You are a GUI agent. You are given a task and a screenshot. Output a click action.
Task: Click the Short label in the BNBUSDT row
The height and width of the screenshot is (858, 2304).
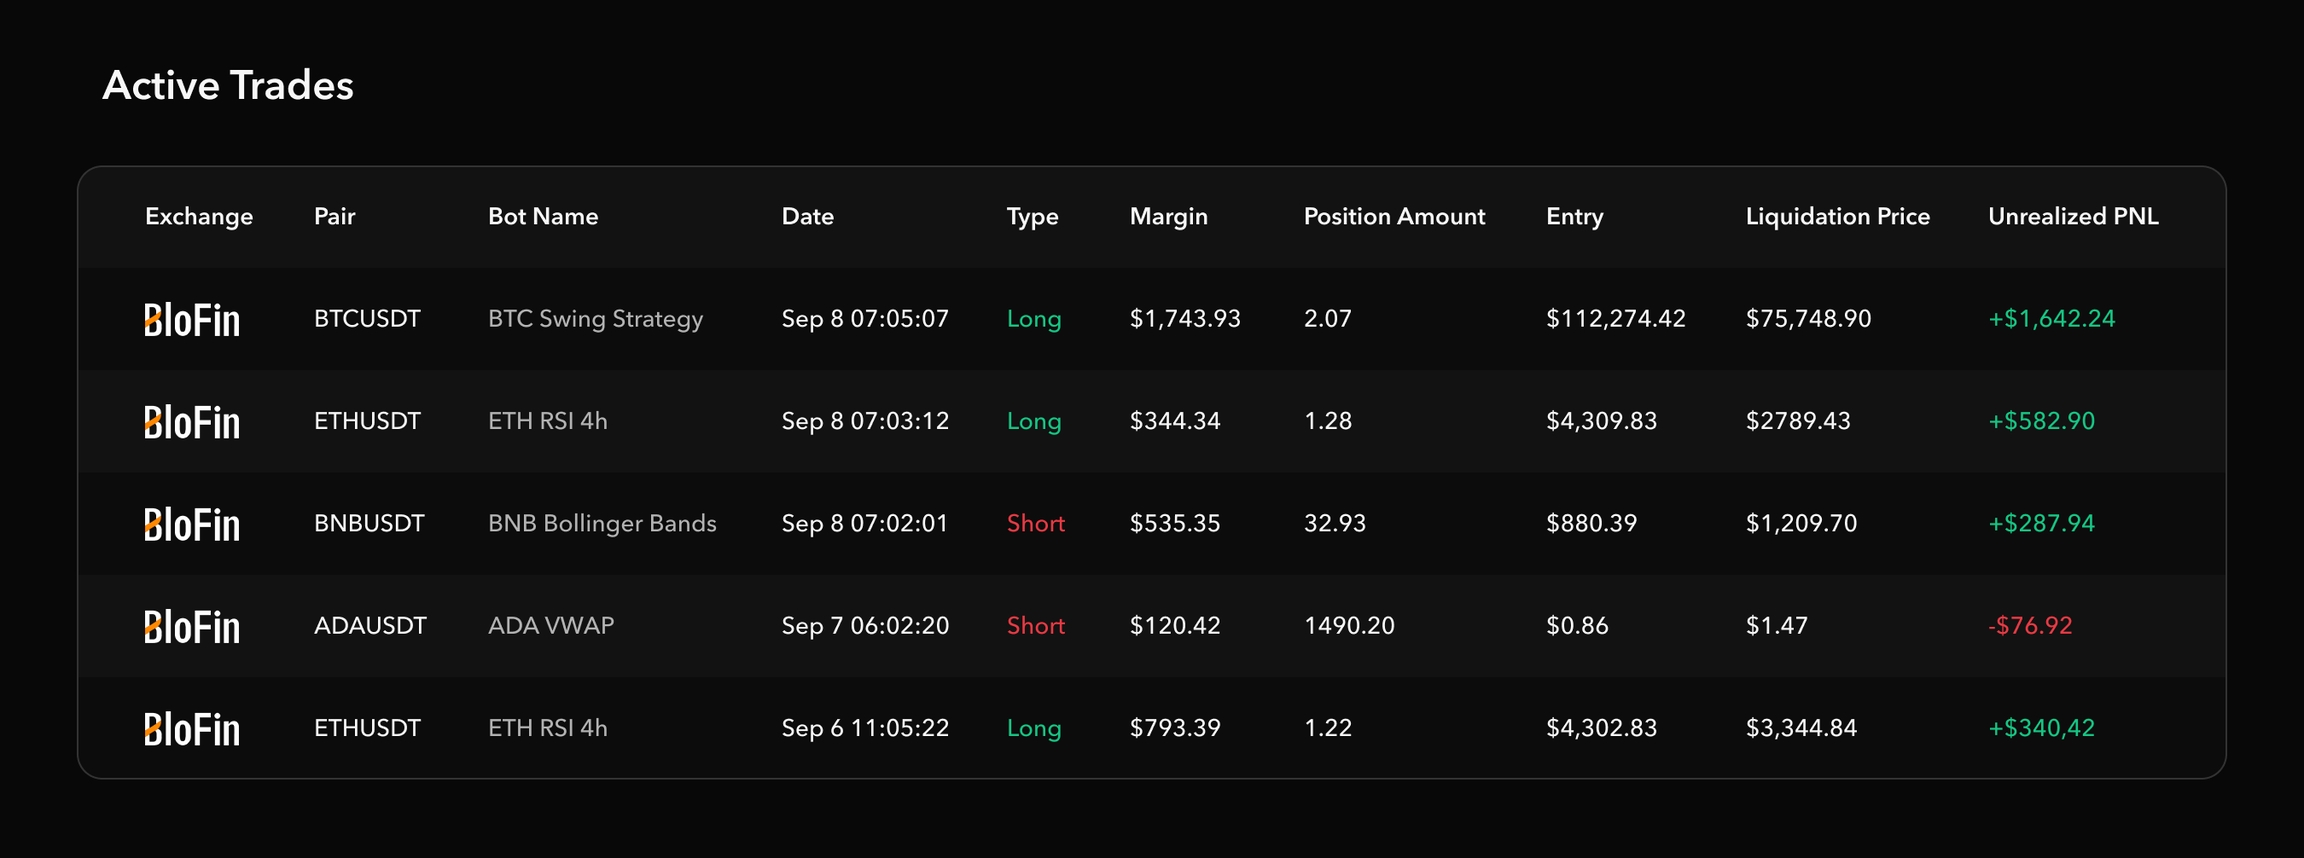[x=1035, y=524]
